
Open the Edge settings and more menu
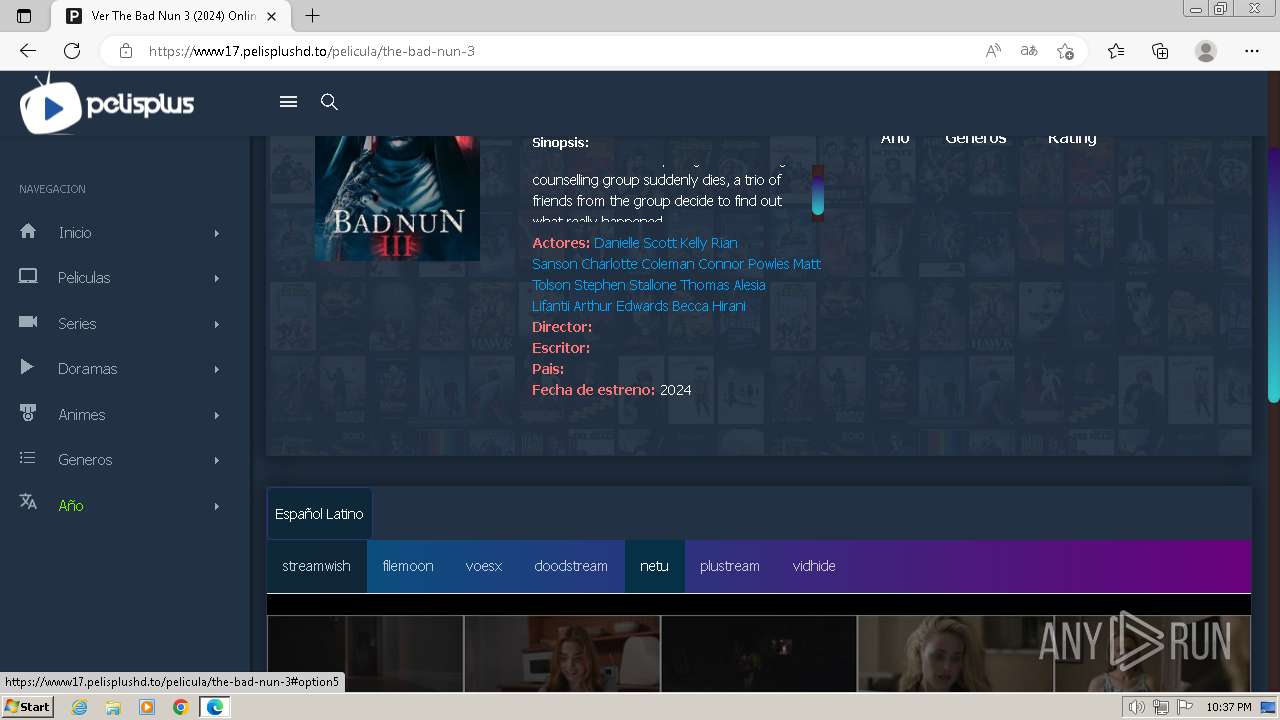[1252, 51]
